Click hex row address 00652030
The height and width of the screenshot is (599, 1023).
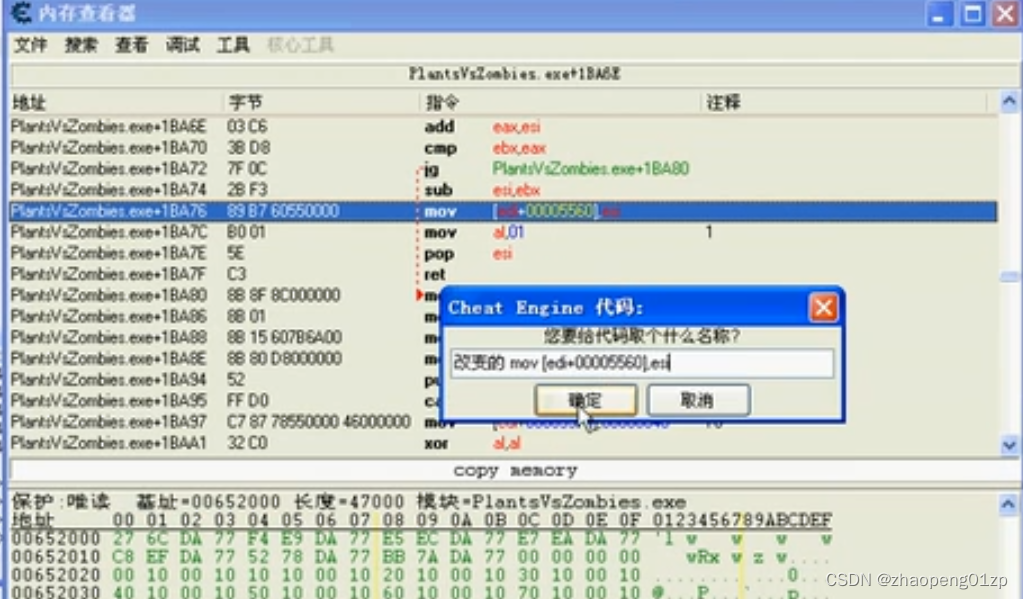56,592
